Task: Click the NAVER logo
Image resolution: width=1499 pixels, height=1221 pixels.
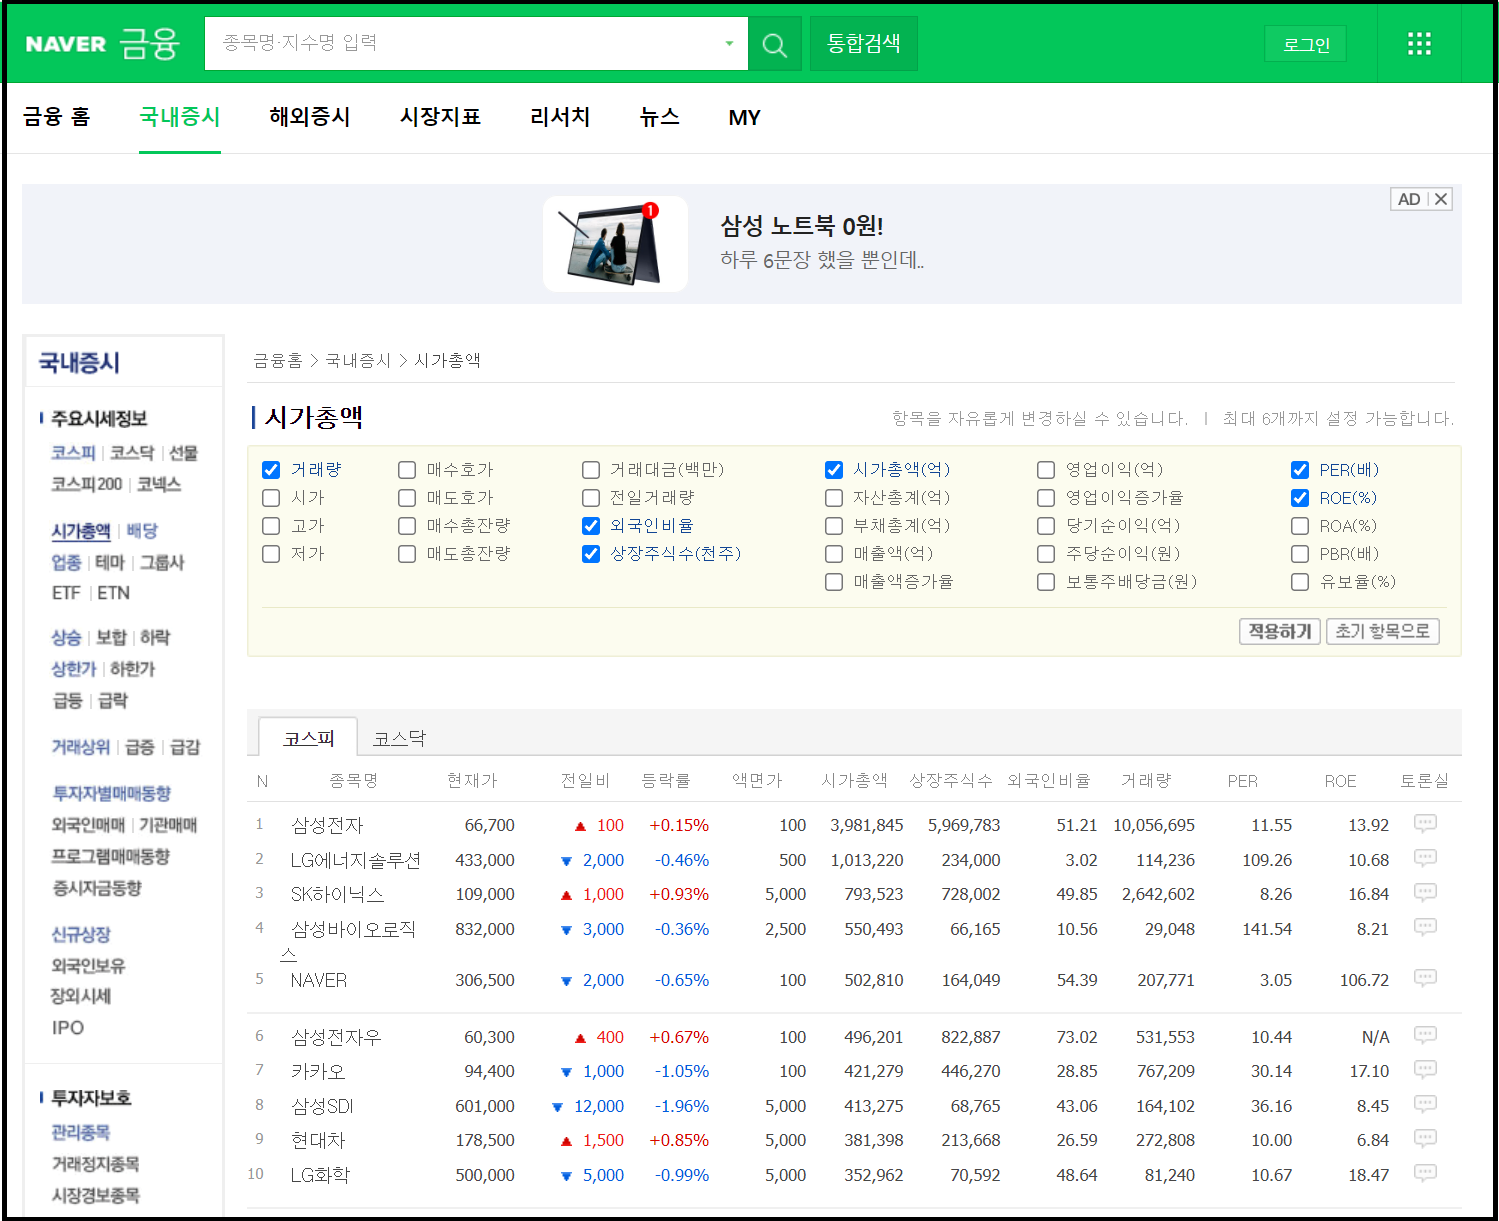Action: 65,44
